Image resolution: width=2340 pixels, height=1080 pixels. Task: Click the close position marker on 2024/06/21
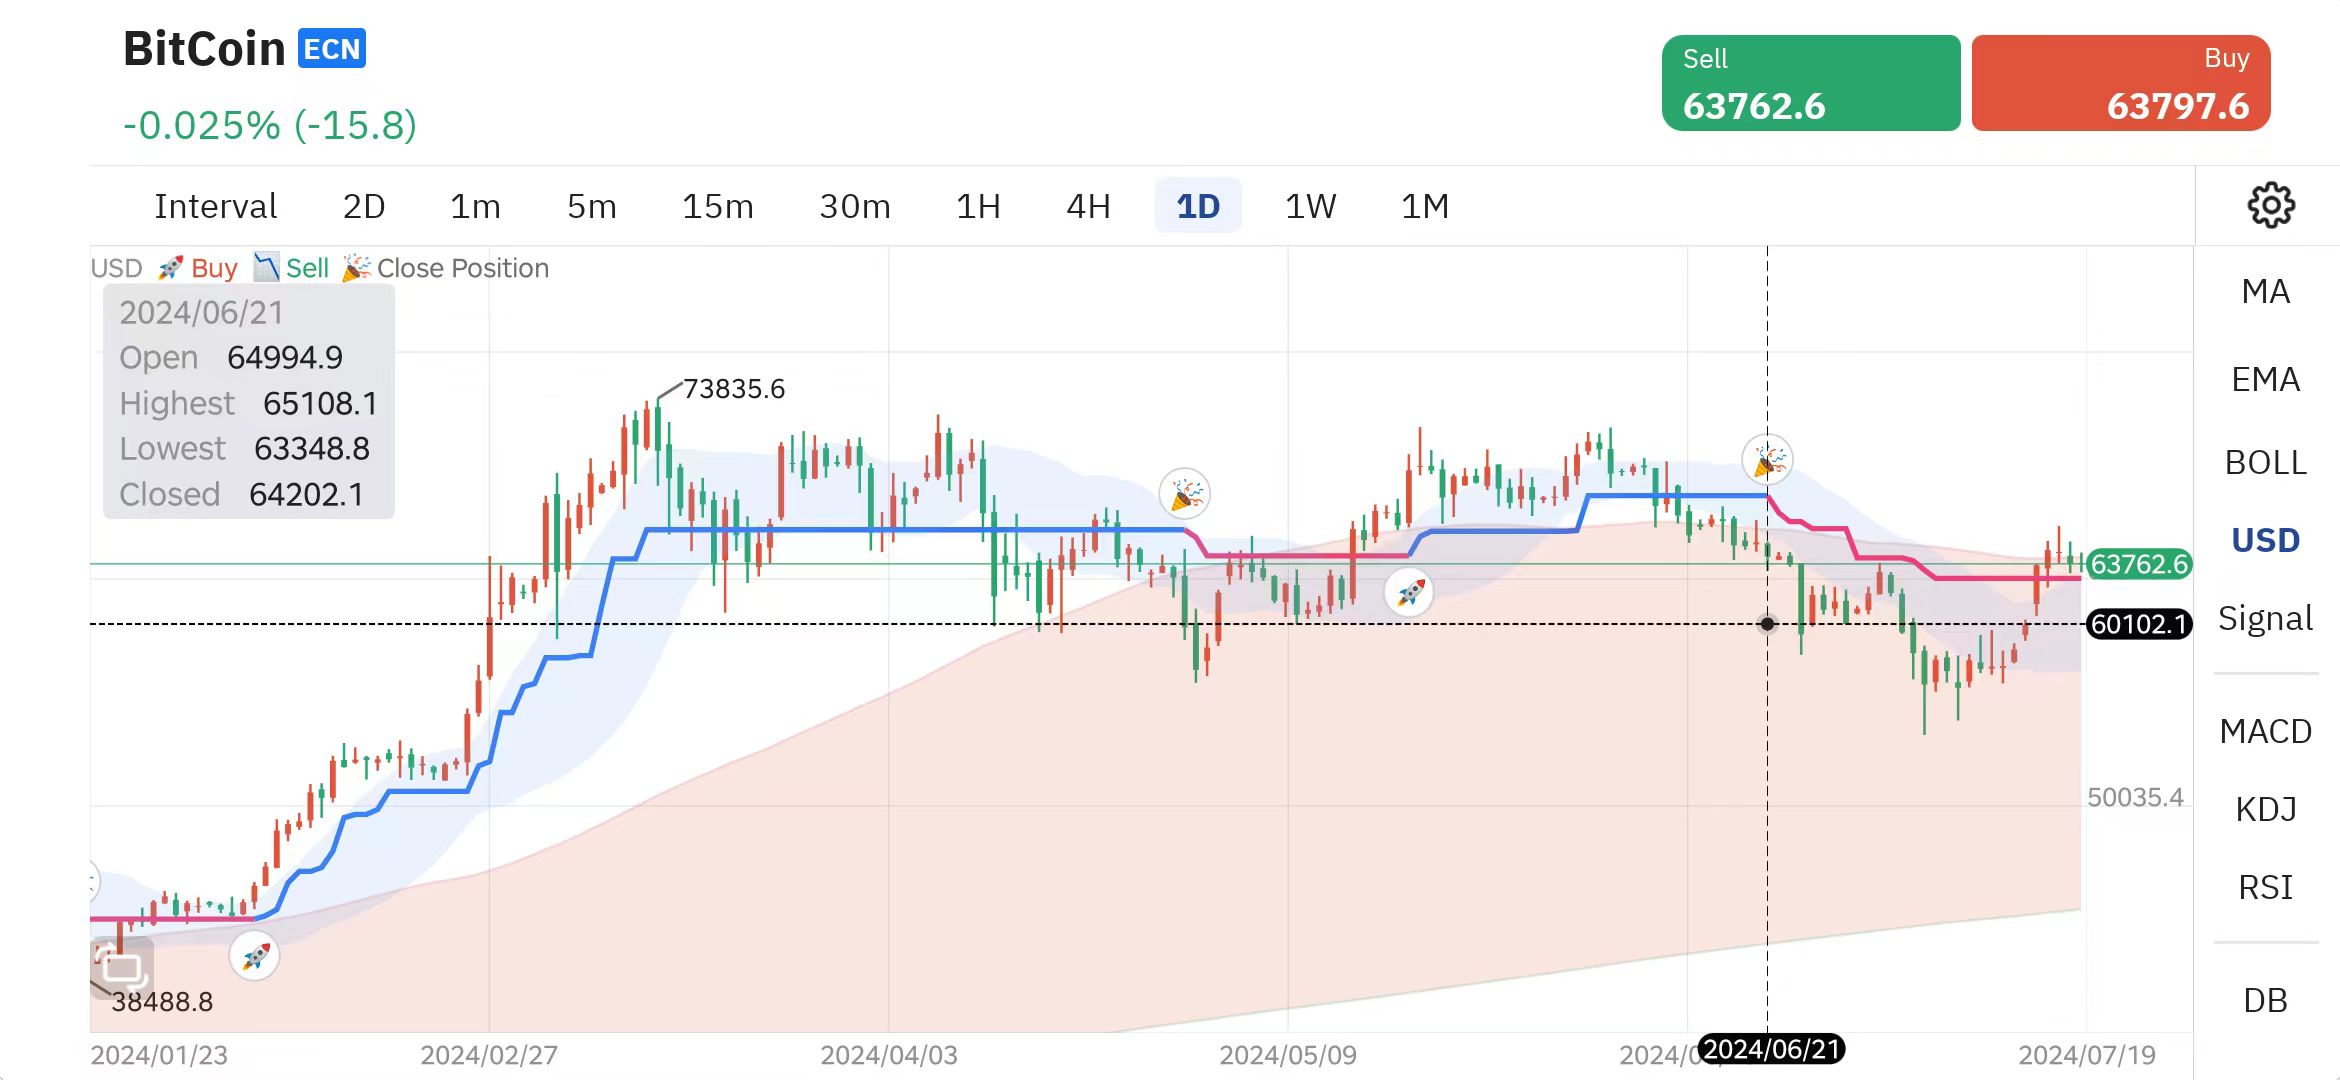click(x=1767, y=461)
